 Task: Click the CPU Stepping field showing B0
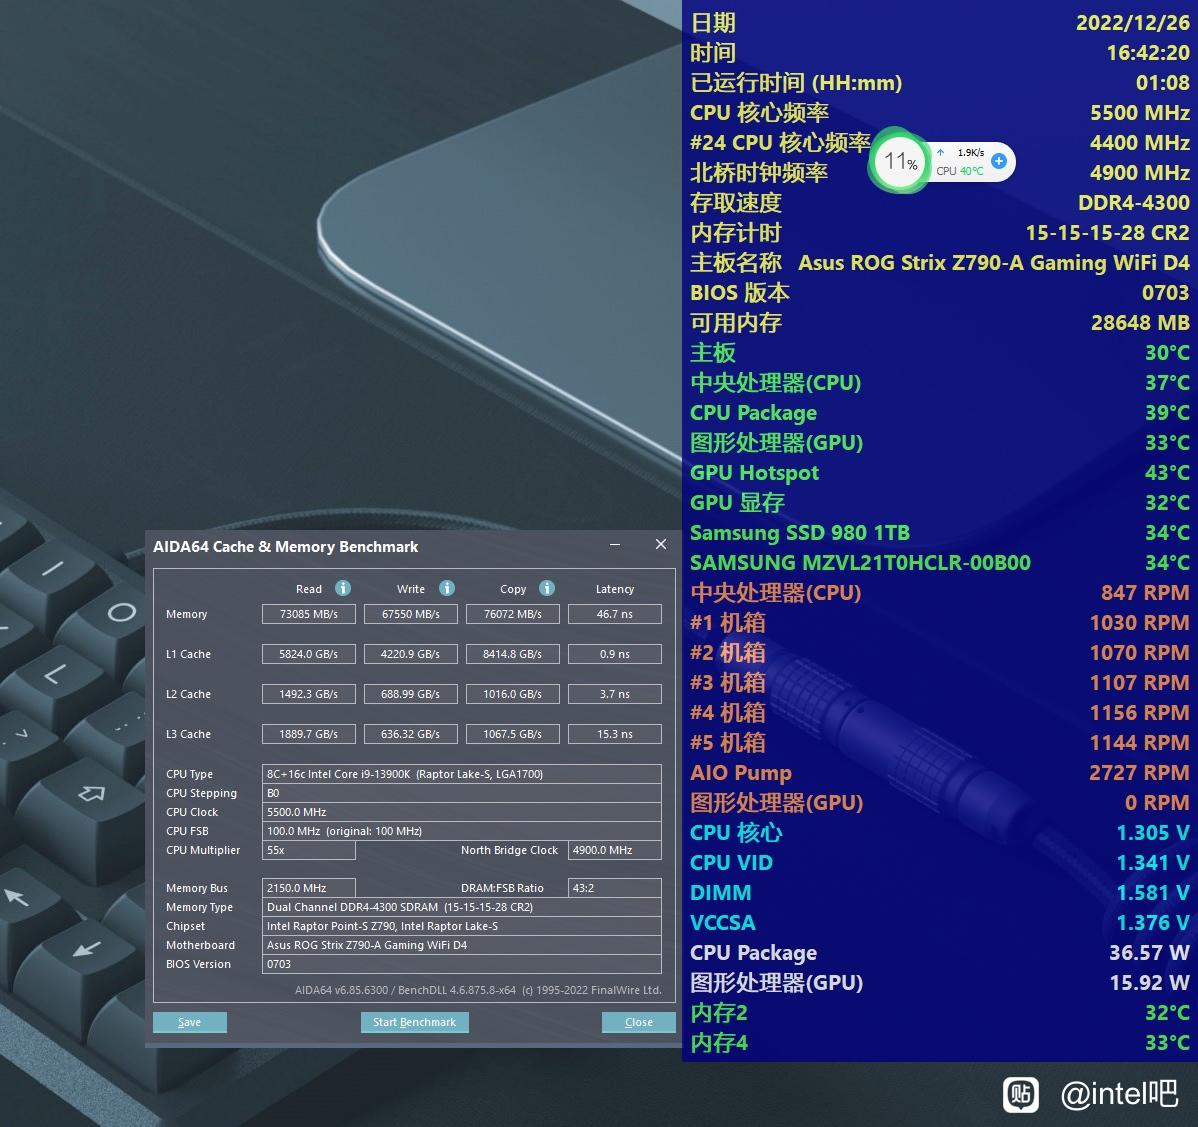tap(461, 793)
